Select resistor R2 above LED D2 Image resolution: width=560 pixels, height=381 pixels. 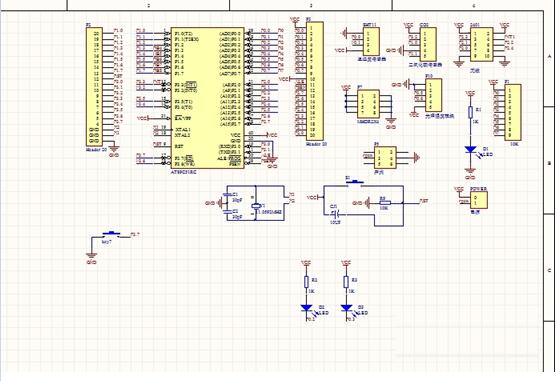pyautogui.click(x=306, y=282)
